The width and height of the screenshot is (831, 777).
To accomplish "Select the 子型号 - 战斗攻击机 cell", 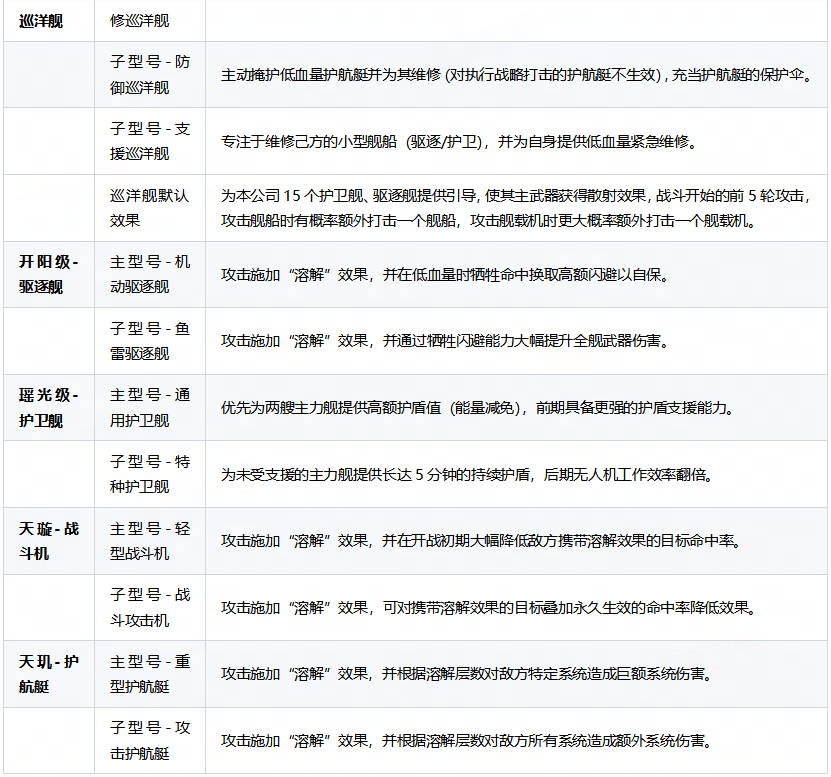I will pyautogui.click(x=150, y=607).
